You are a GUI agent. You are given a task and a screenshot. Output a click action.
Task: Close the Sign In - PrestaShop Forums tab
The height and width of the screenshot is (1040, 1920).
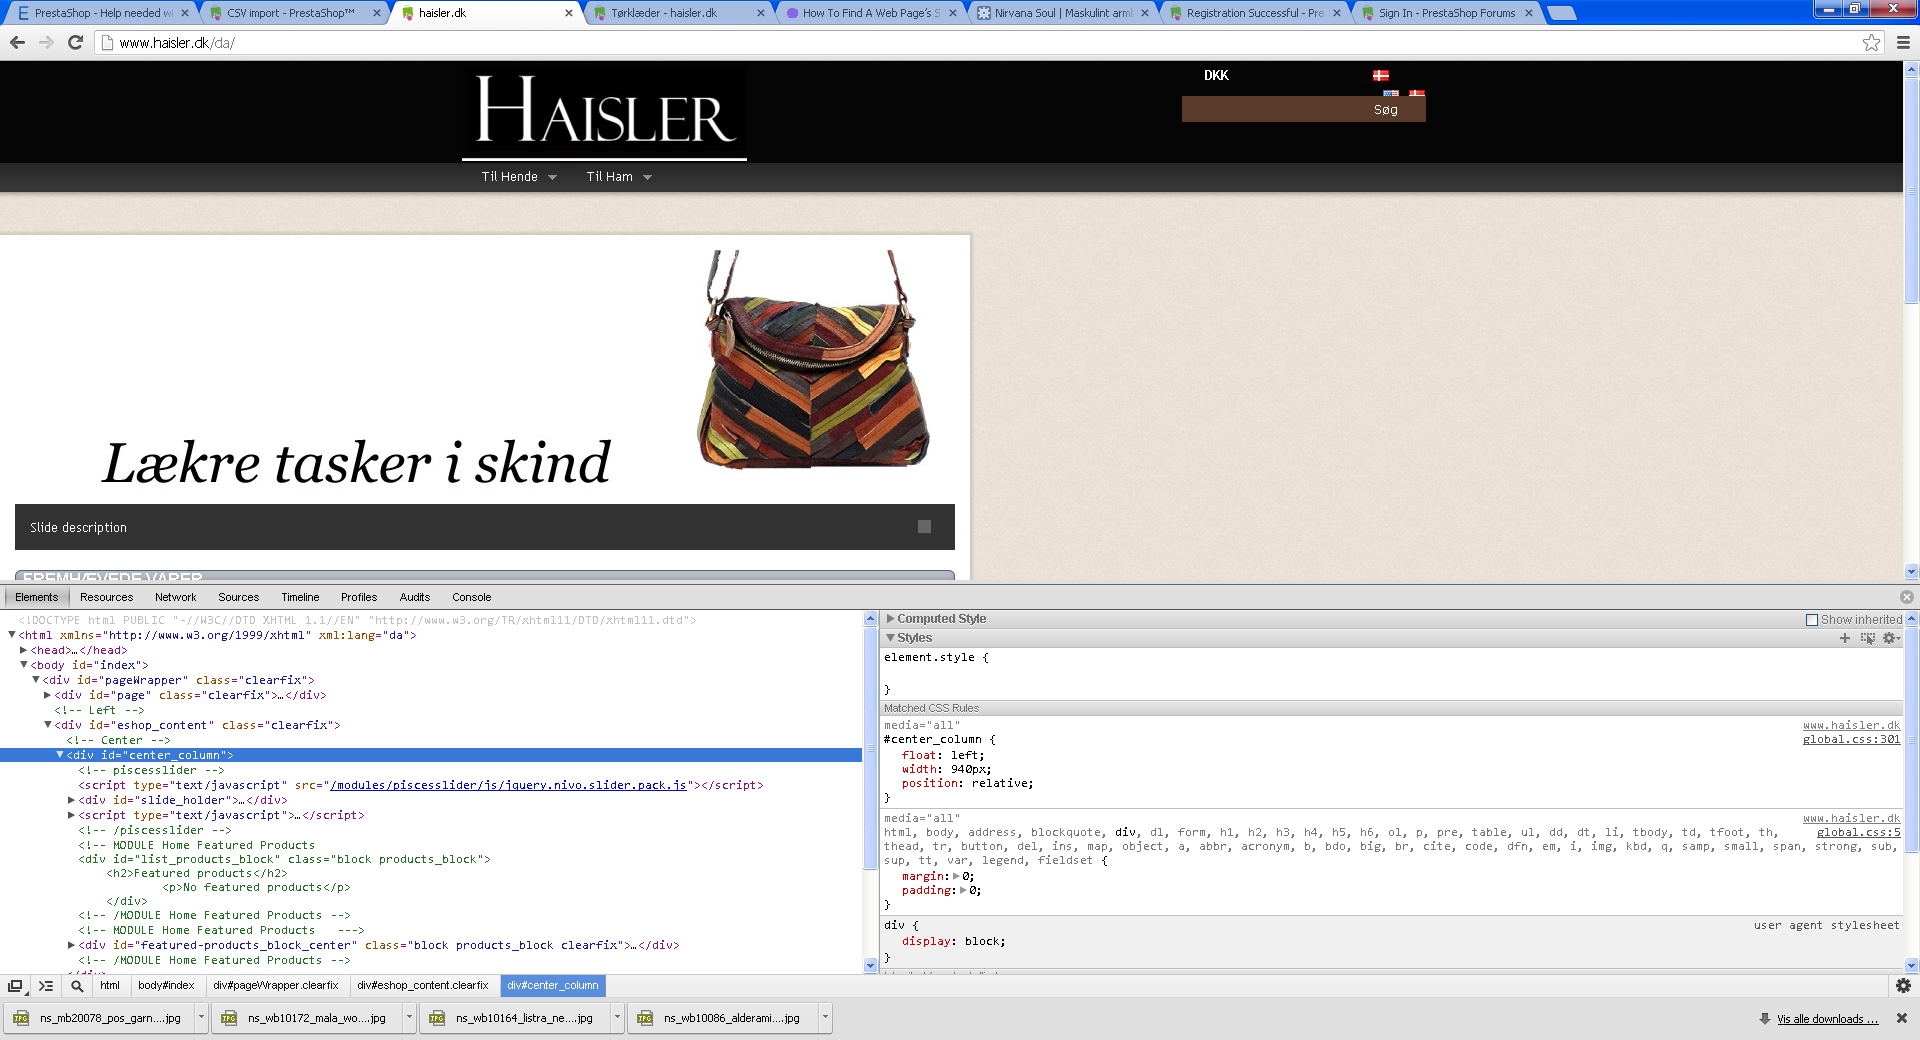1529,13
